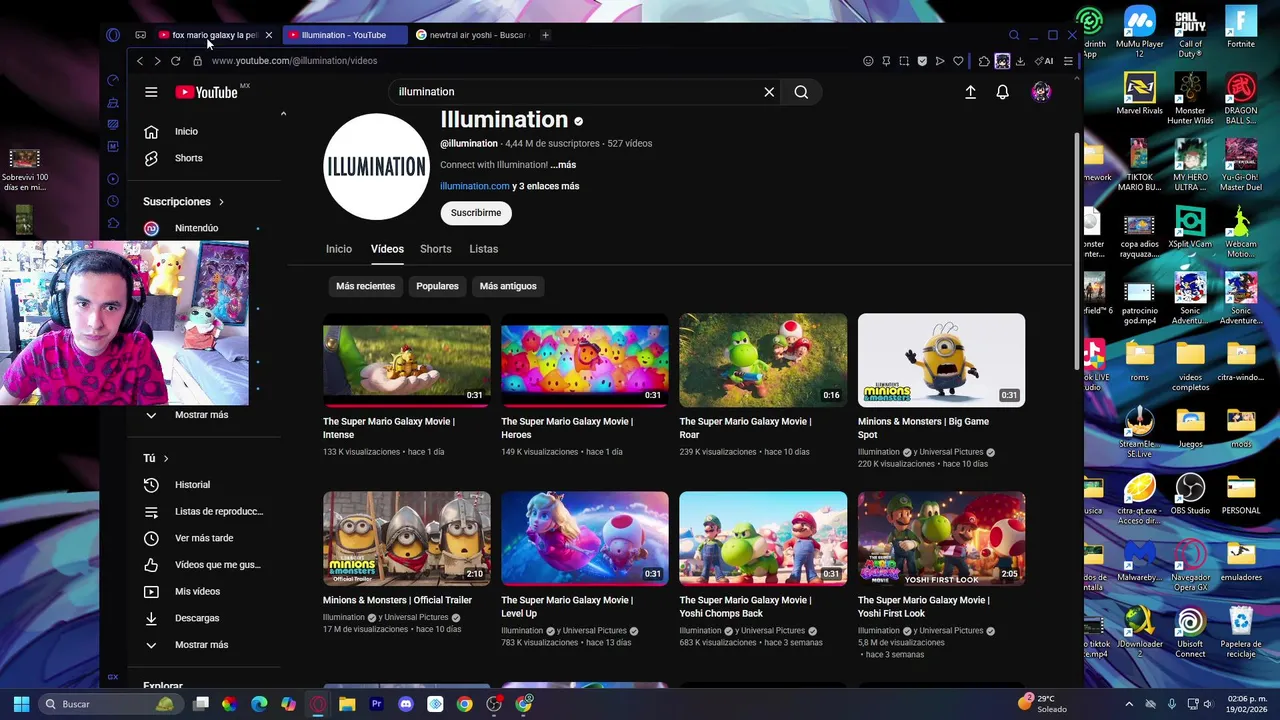This screenshot has width=1280, height=720.
Task: Click the browser tab search magnifier
Action: click(x=1014, y=35)
